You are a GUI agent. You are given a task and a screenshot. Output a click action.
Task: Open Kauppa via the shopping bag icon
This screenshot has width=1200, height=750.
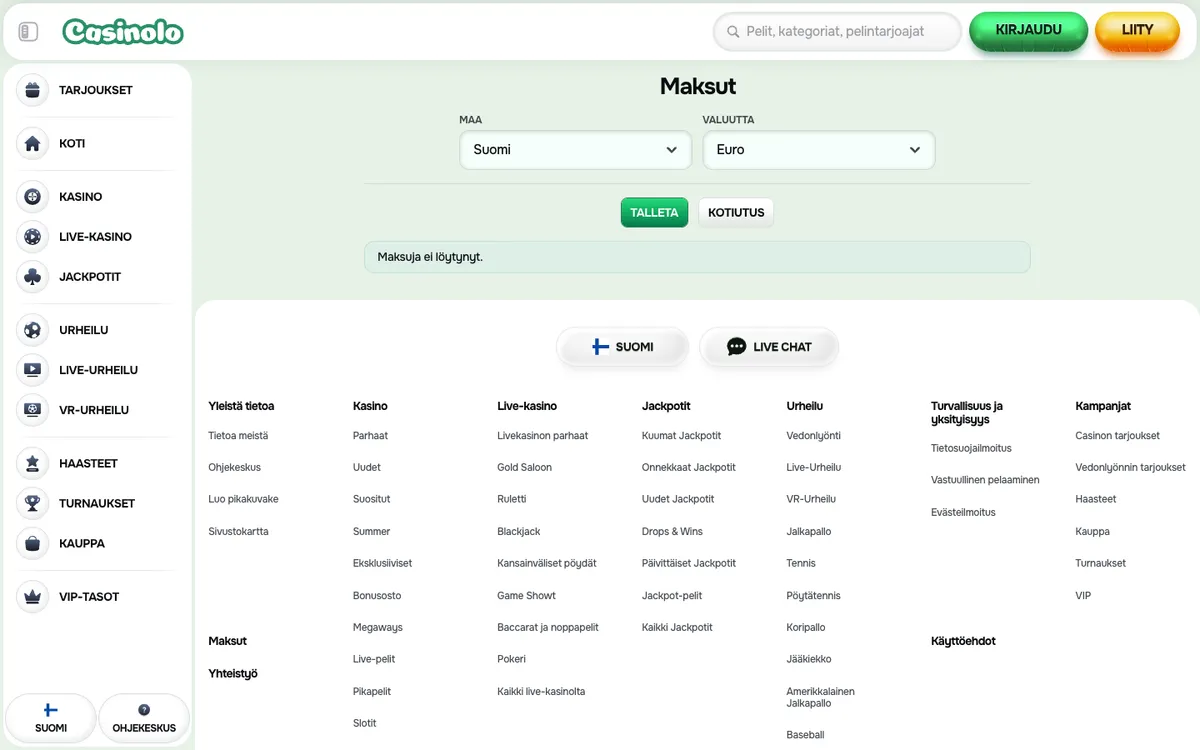tap(33, 543)
